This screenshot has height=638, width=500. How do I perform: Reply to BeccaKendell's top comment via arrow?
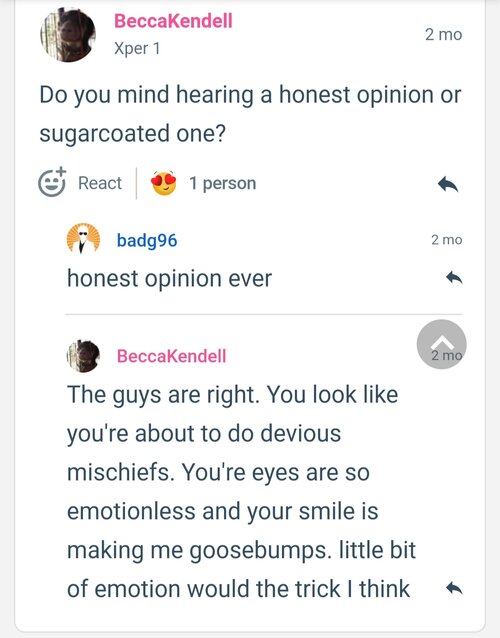[x=448, y=184]
